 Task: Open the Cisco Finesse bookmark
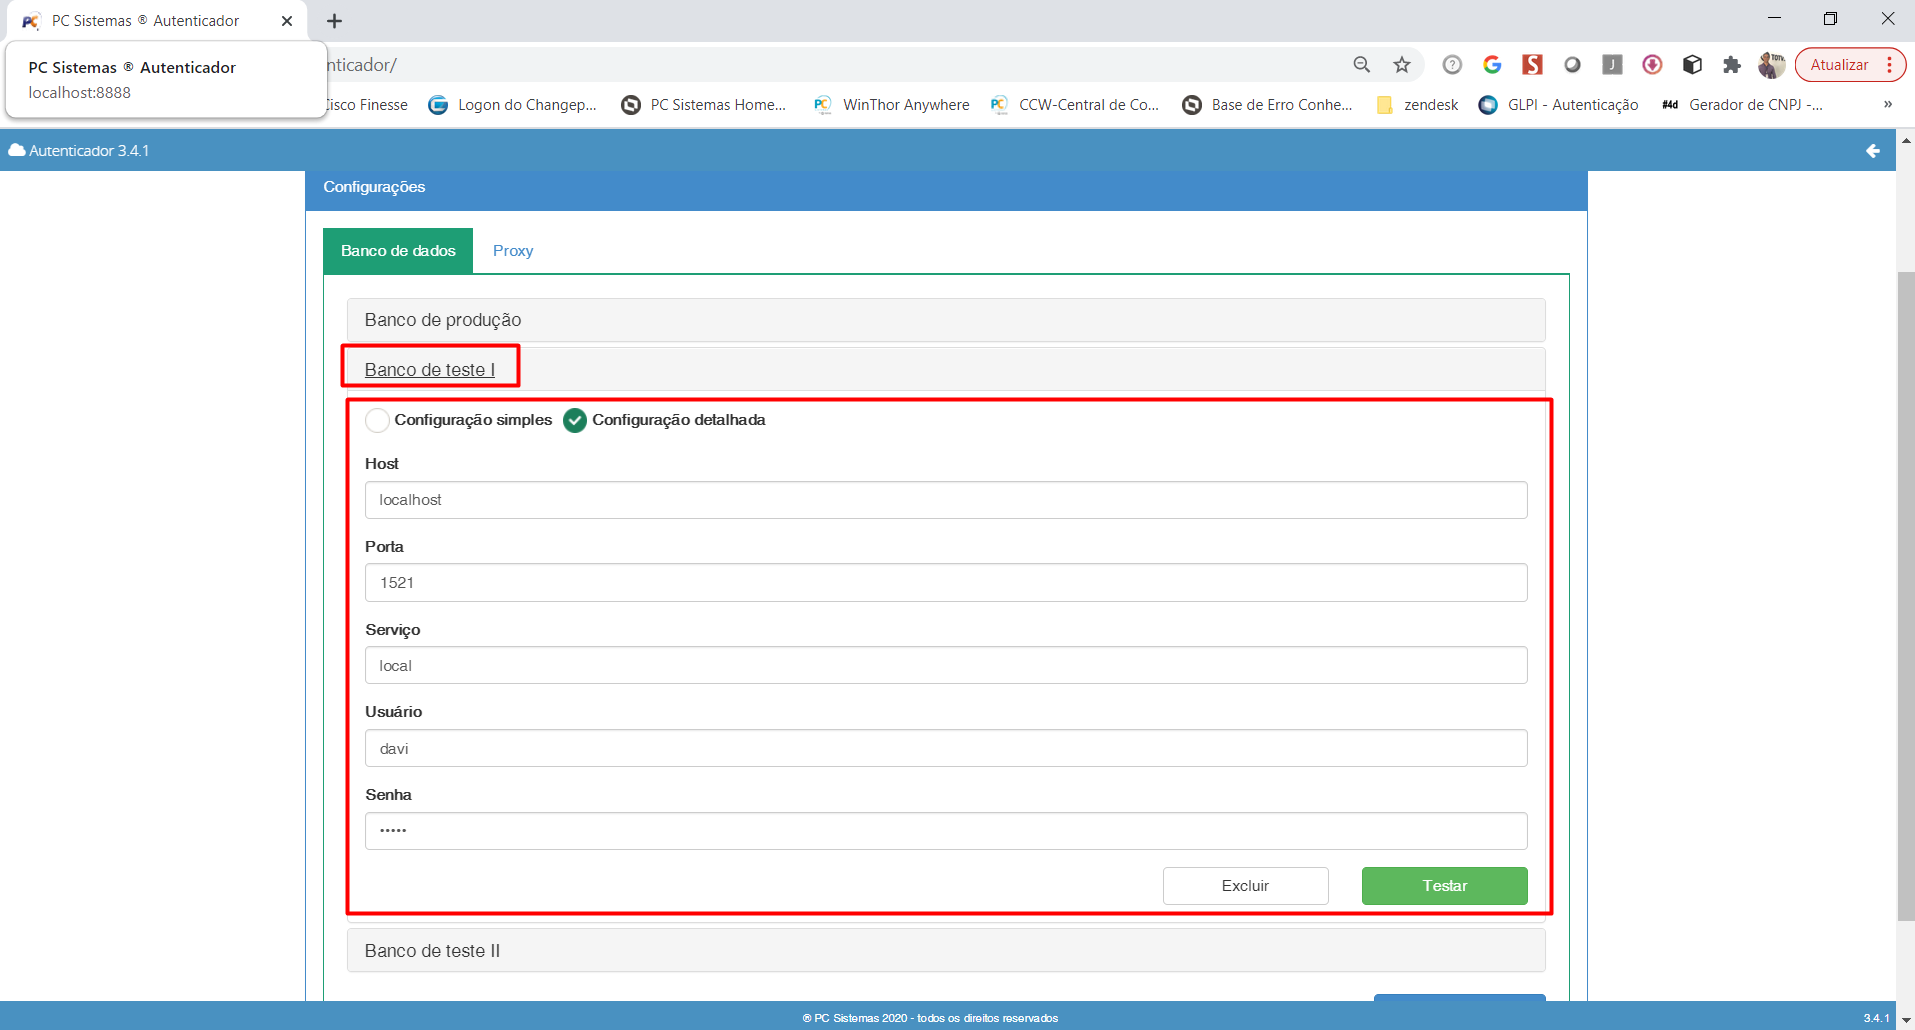click(x=367, y=105)
